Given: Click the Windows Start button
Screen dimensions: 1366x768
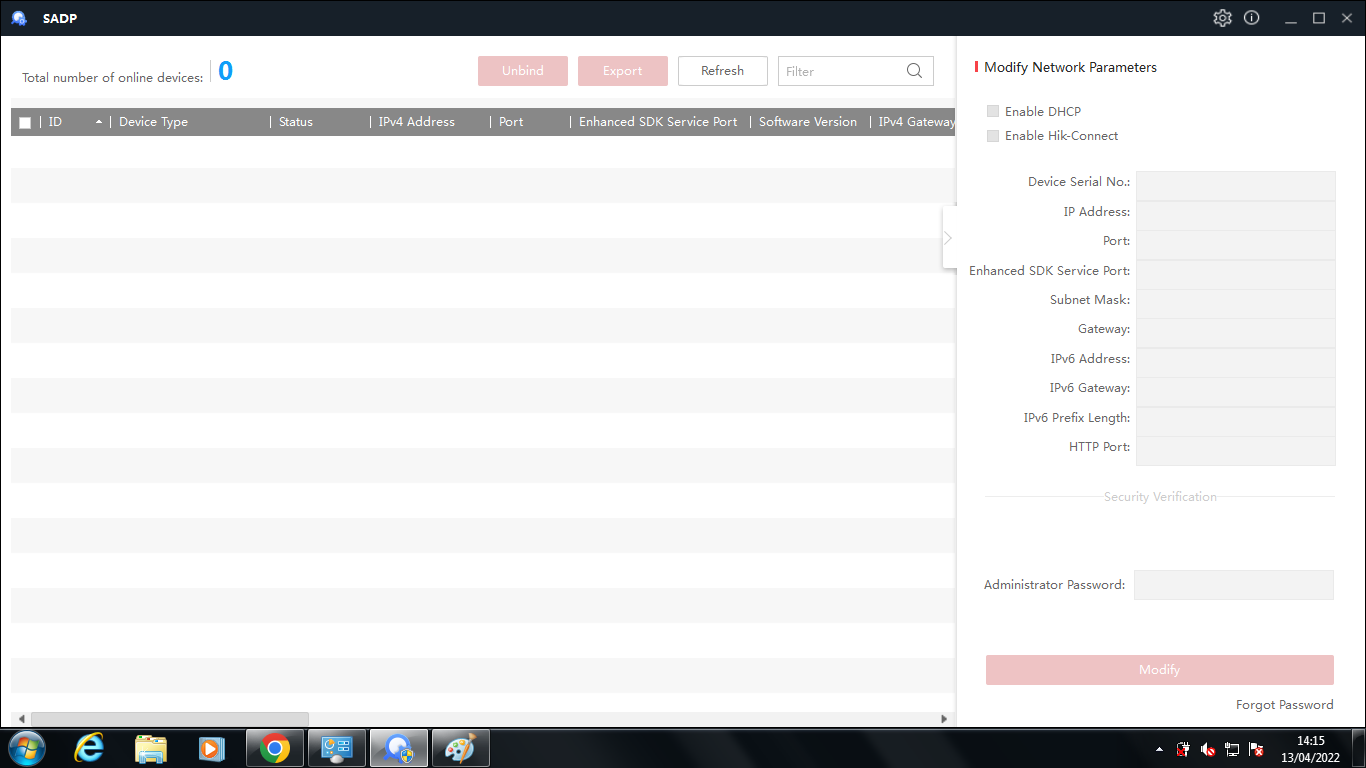Looking at the screenshot, I should [x=26, y=748].
